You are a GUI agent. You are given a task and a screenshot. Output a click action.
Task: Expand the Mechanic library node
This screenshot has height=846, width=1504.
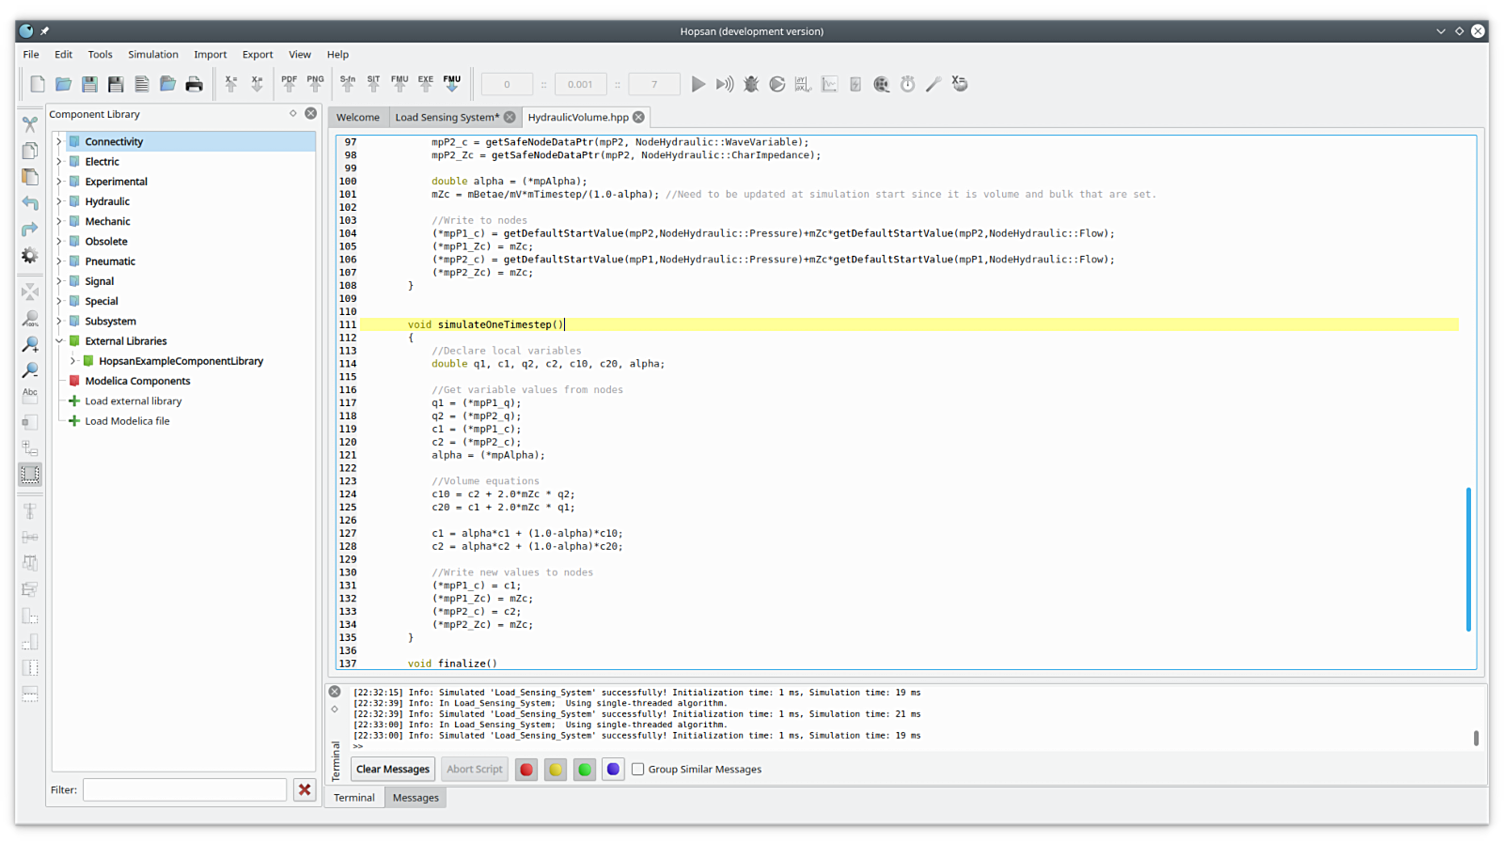59,222
